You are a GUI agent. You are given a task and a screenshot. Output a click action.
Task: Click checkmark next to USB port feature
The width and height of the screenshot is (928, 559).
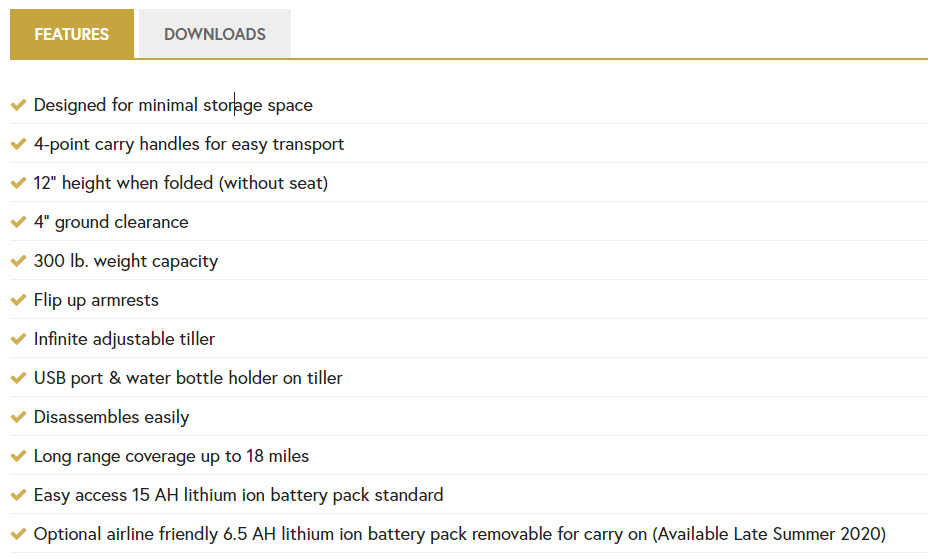point(18,378)
